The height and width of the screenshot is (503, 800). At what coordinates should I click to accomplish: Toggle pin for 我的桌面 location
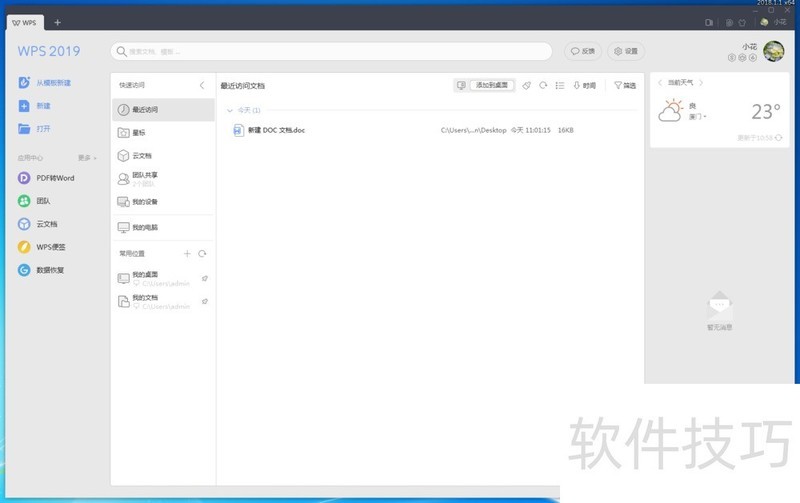pyautogui.click(x=205, y=279)
